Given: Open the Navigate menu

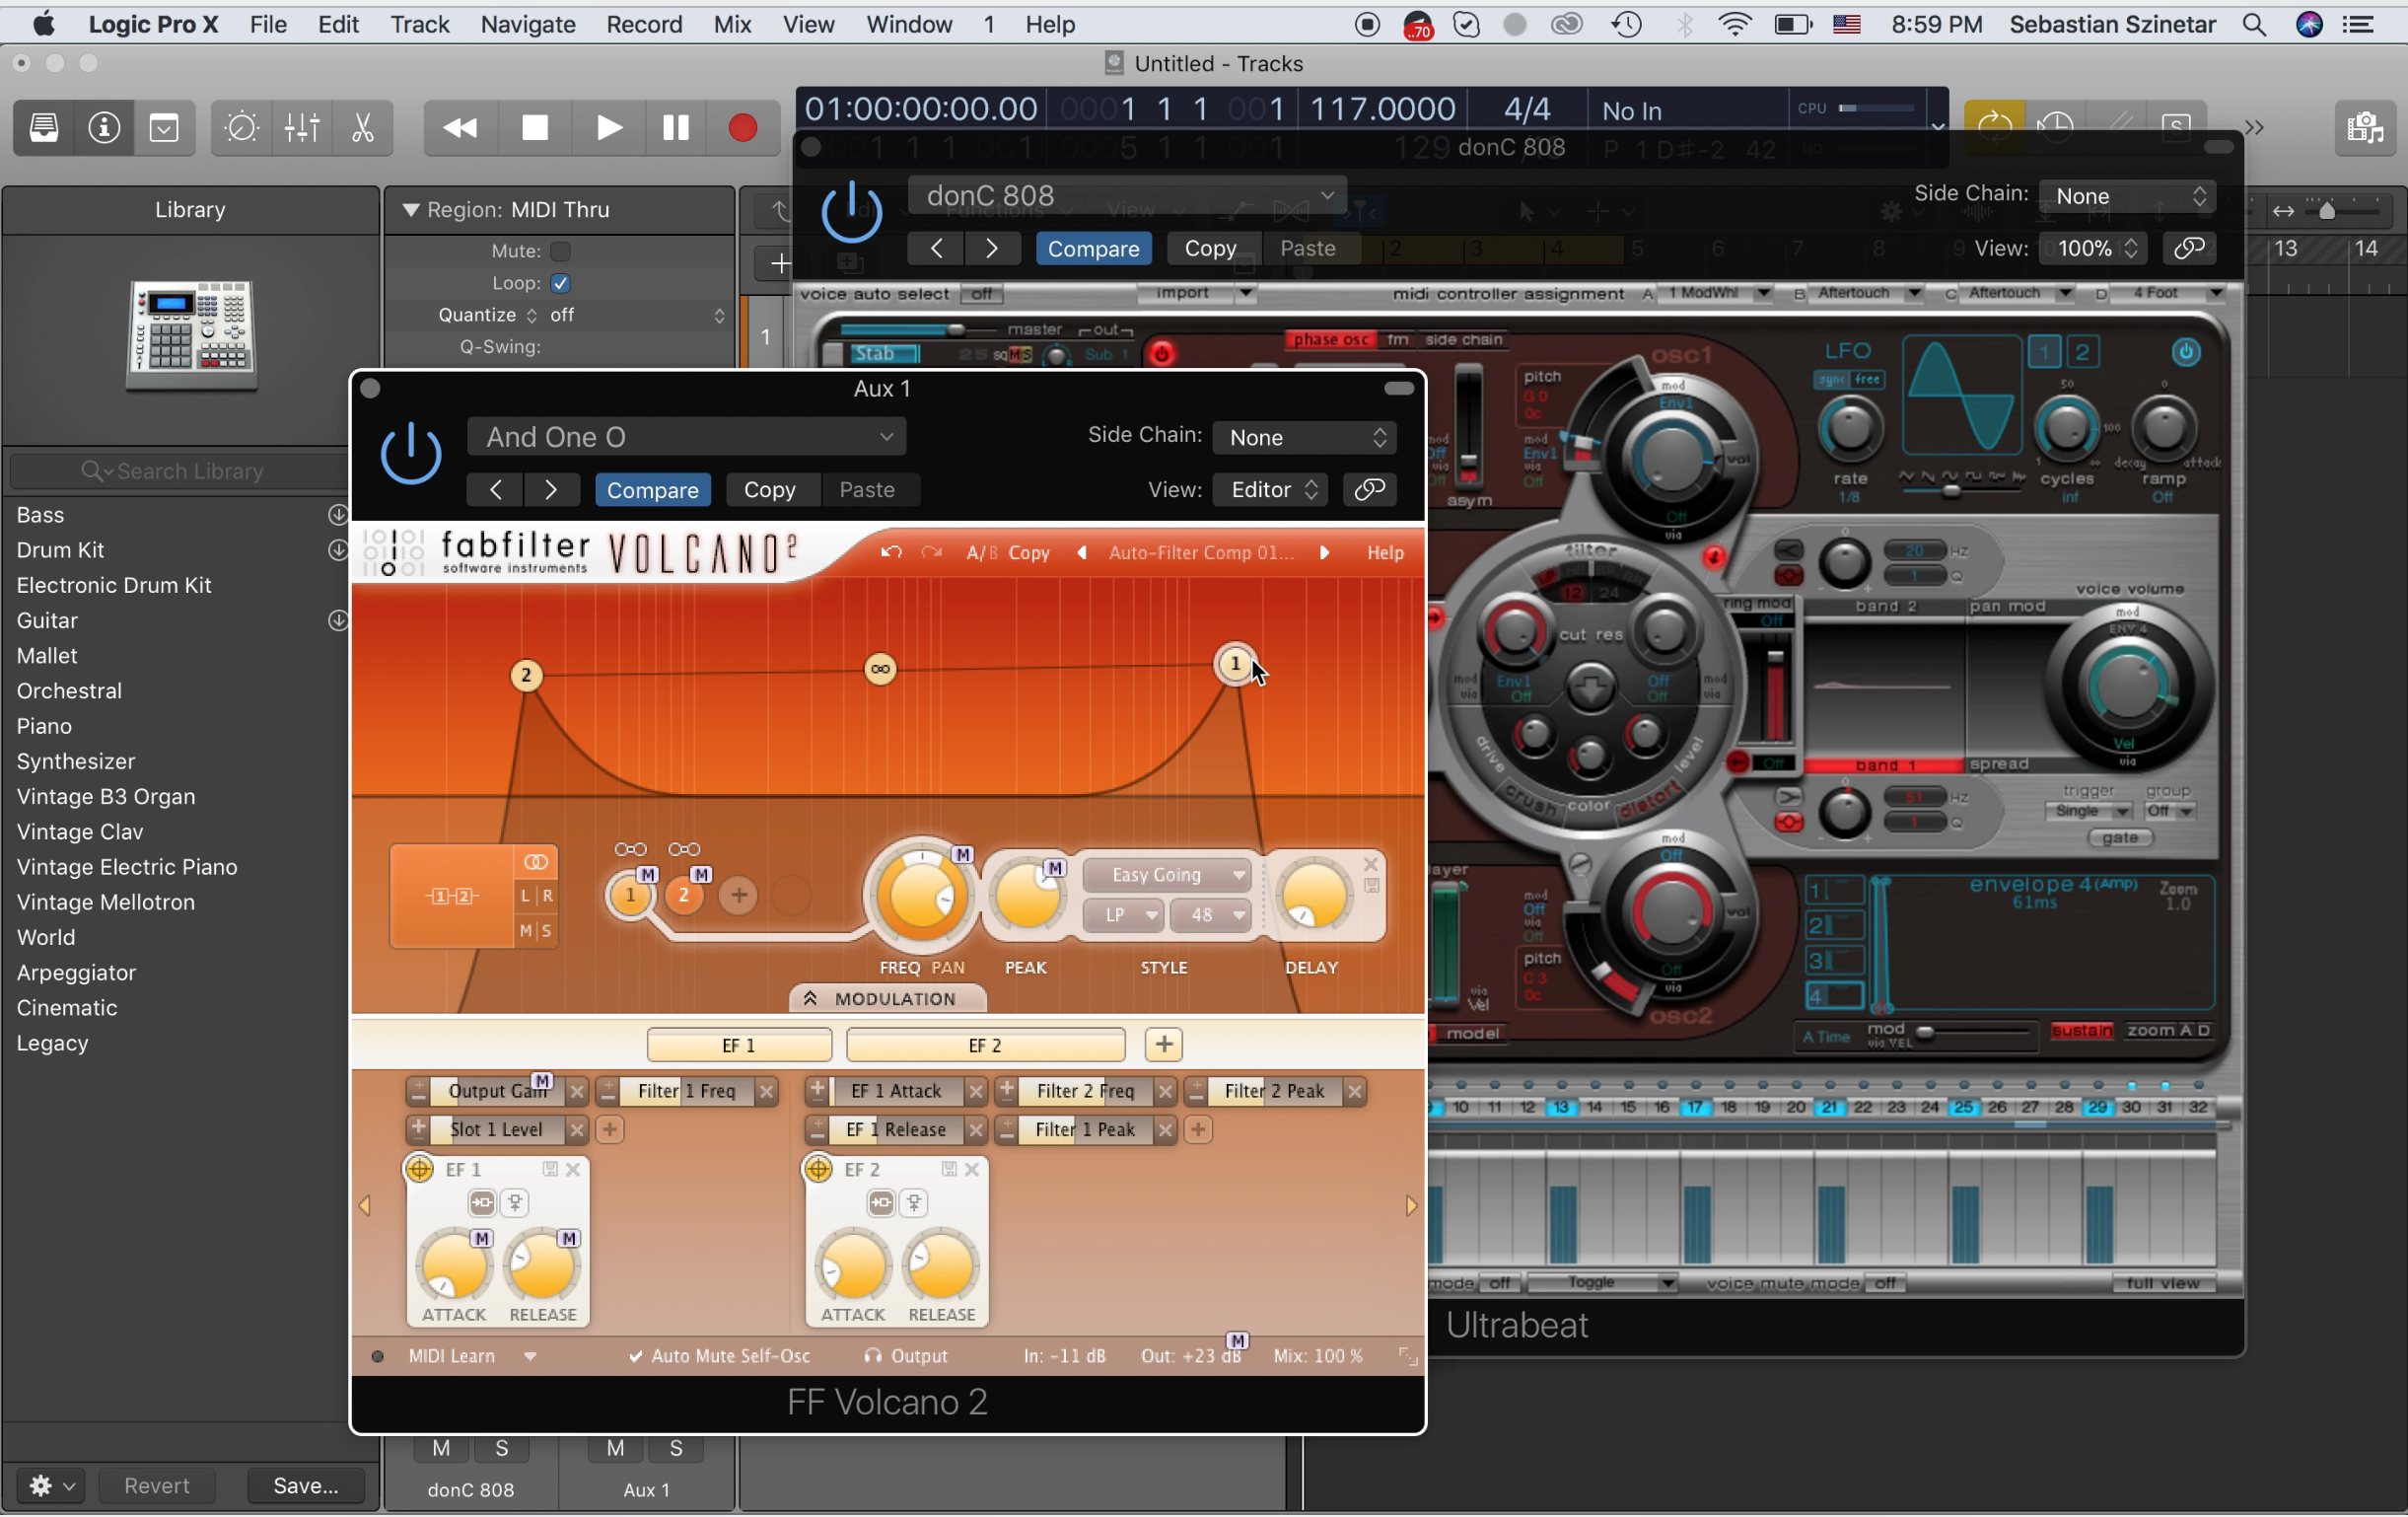Looking at the screenshot, I should pos(527,24).
